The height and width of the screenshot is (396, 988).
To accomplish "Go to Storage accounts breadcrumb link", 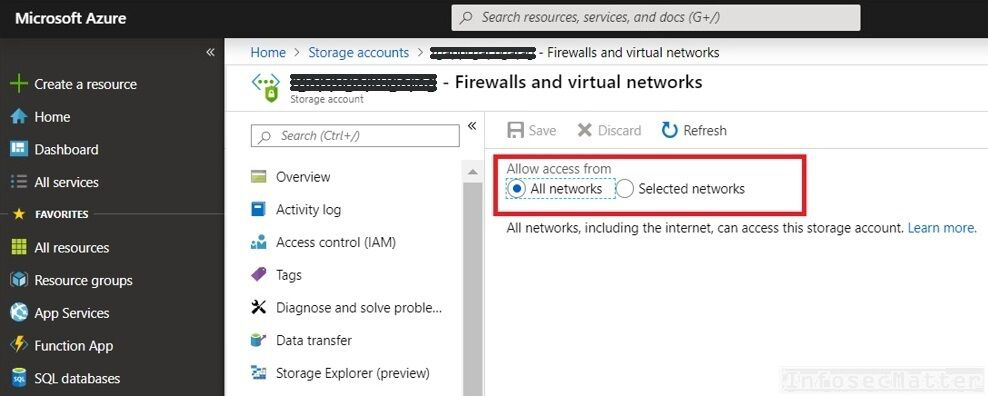I will (x=359, y=52).
